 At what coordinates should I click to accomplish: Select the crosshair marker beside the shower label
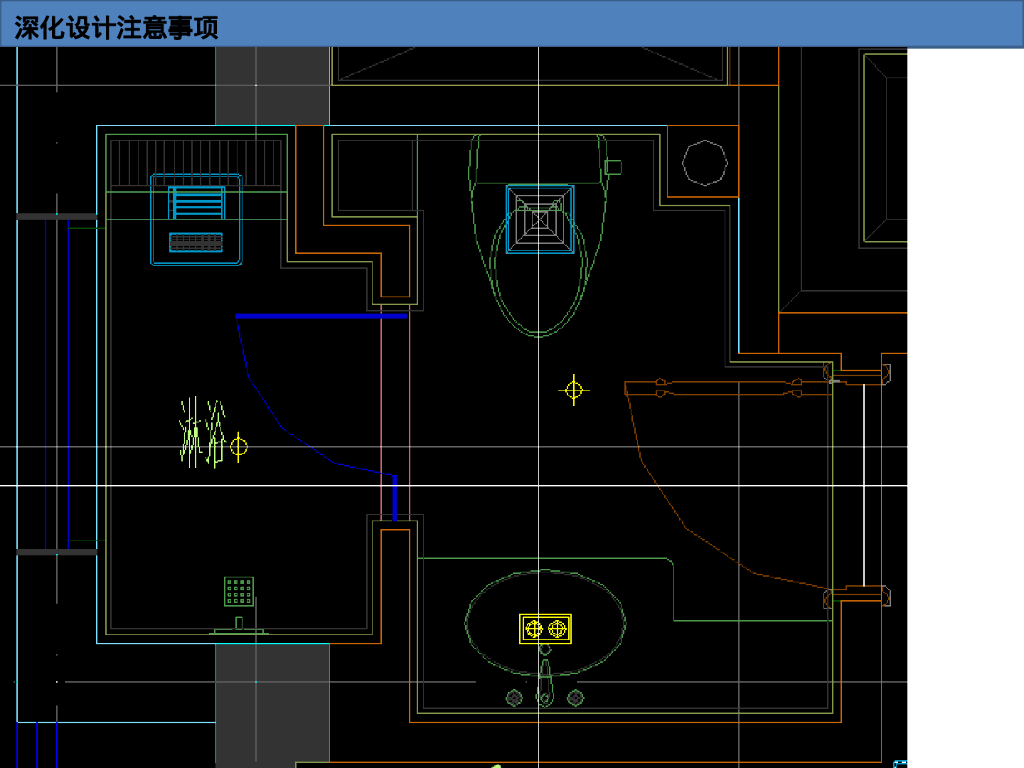tap(238, 446)
